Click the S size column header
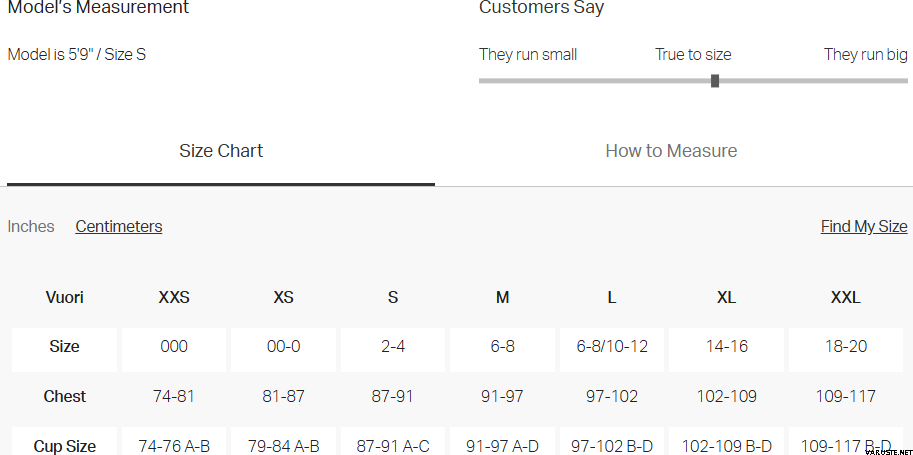This screenshot has width=913, height=455. coord(393,297)
